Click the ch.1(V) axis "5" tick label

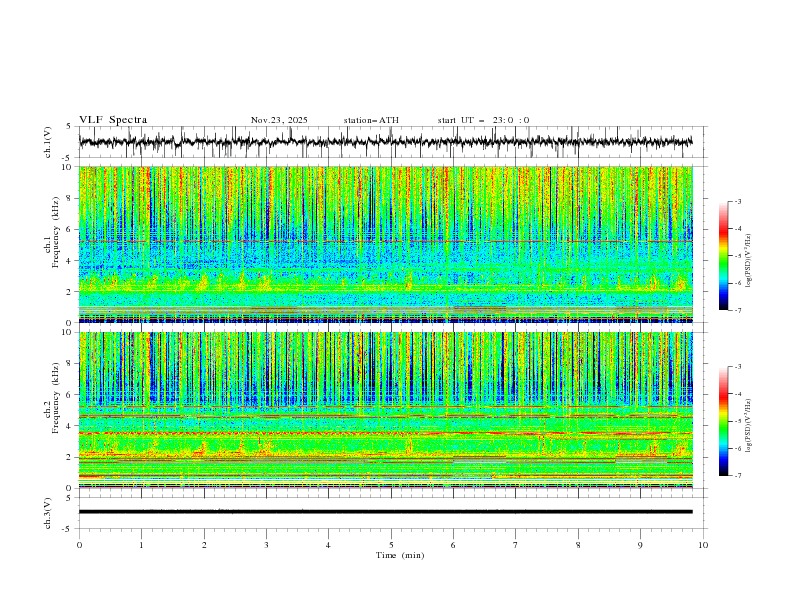pos(69,126)
